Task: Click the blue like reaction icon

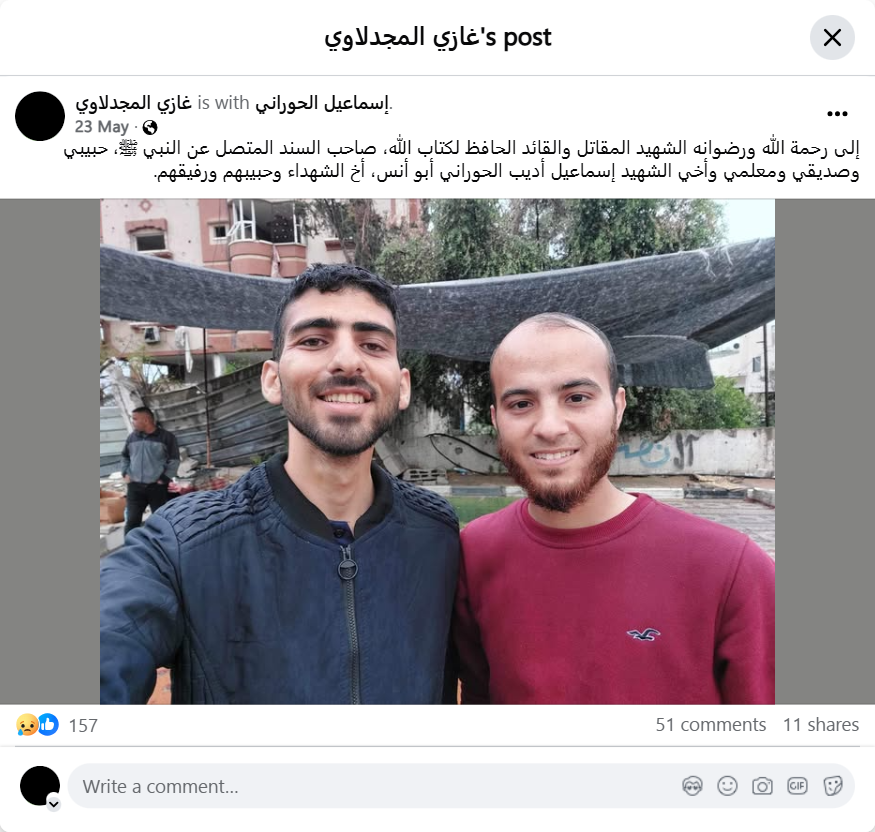Action: [x=49, y=725]
